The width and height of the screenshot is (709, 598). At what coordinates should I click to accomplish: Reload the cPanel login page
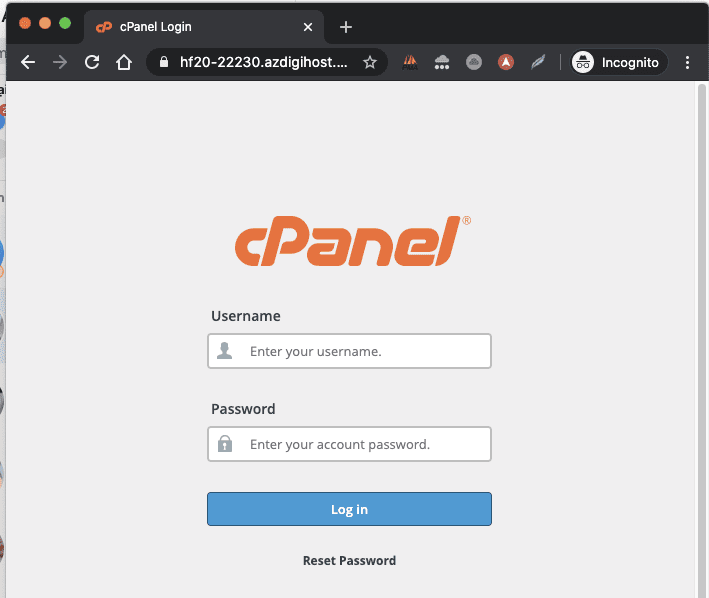(92, 62)
